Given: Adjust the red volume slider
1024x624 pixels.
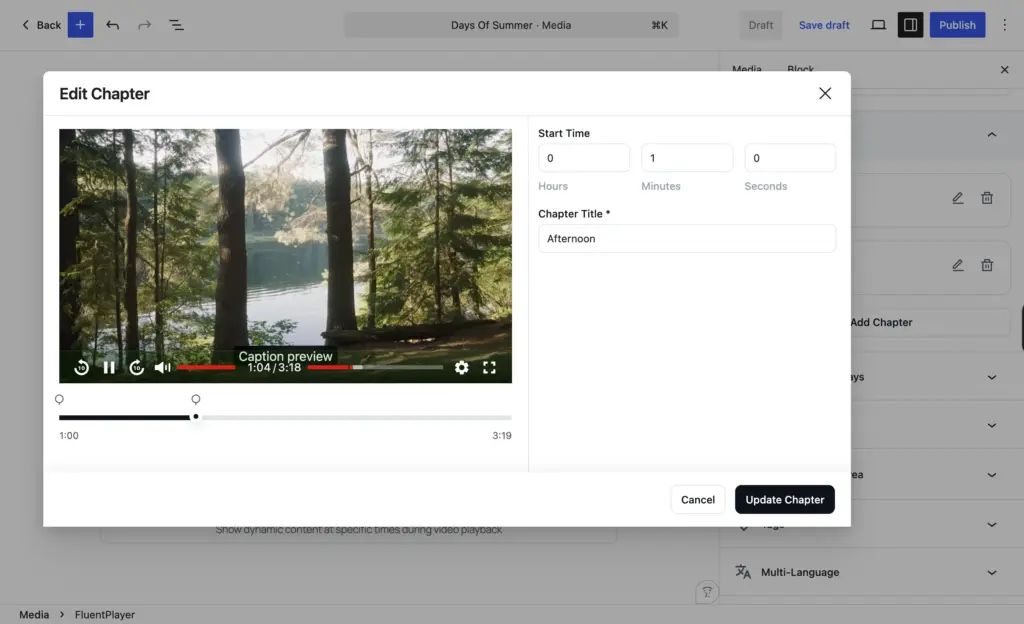Looking at the screenshot, I should [206, 367].
